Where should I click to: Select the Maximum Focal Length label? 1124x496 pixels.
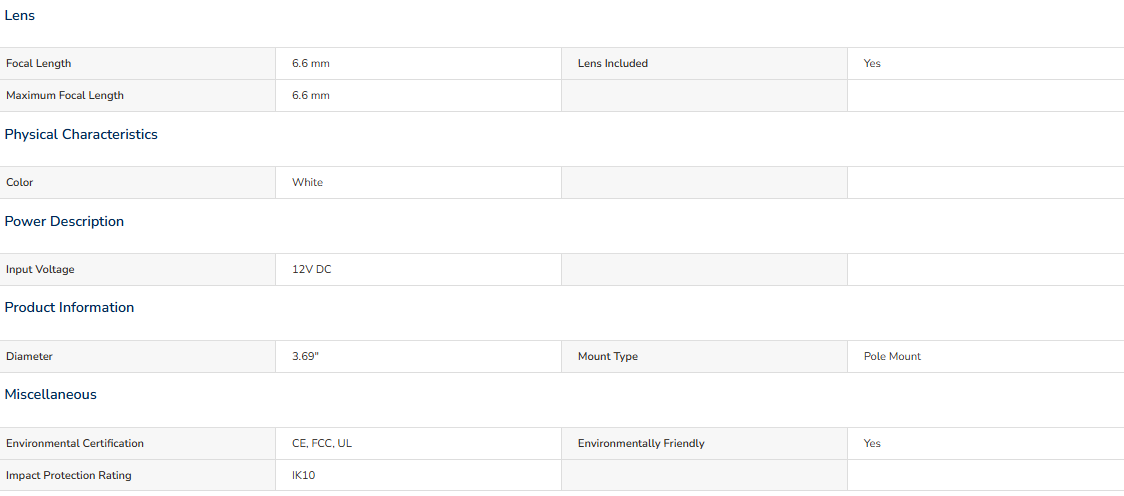coord(65,95)
